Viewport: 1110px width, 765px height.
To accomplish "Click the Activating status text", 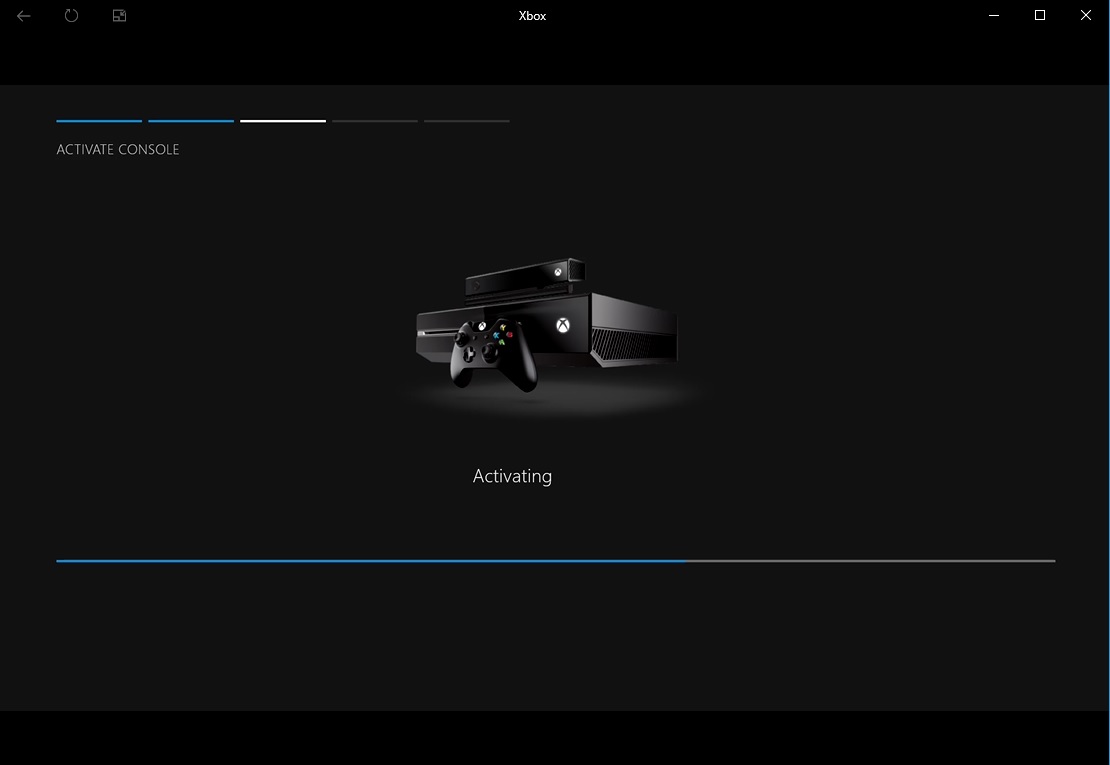I will 513,477.
